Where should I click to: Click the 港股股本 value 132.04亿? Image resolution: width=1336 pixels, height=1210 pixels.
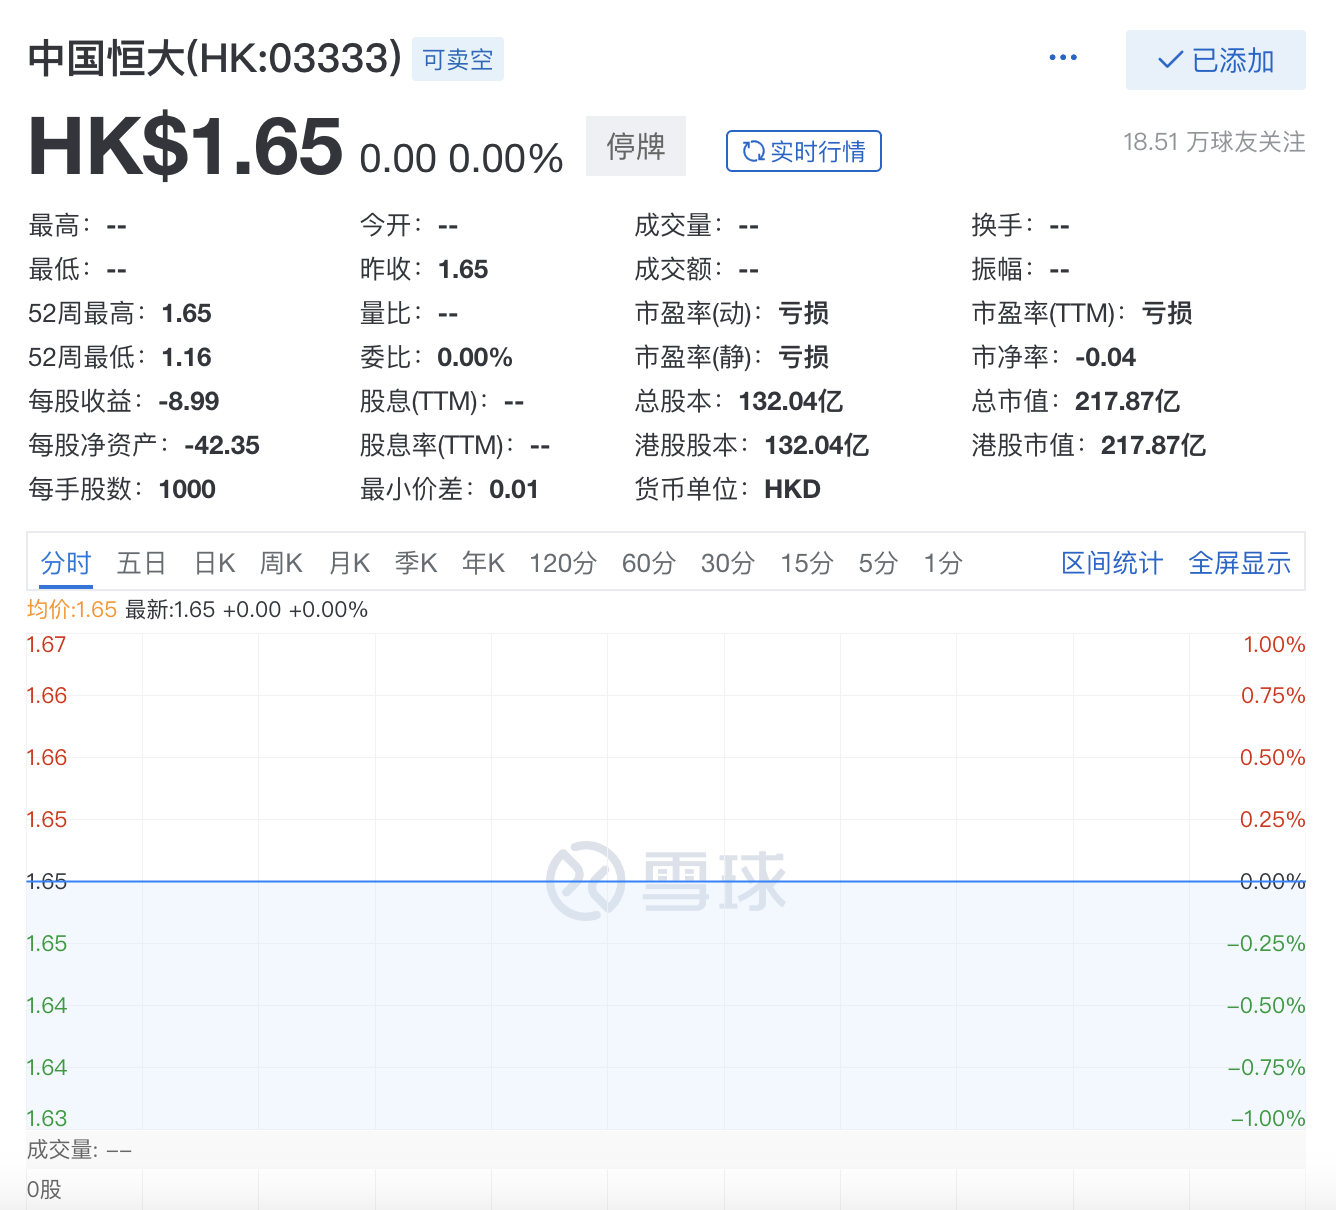point(817,445)
